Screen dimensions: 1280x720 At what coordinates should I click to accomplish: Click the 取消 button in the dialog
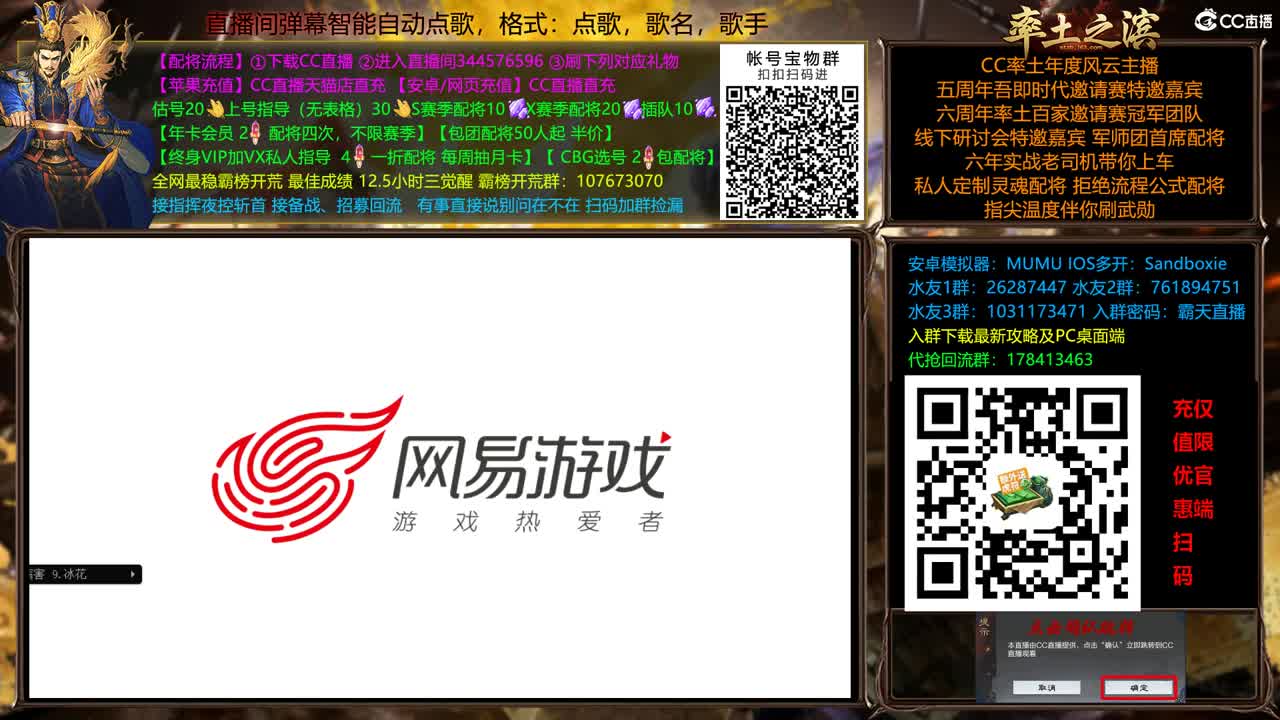coord(1045,688)
